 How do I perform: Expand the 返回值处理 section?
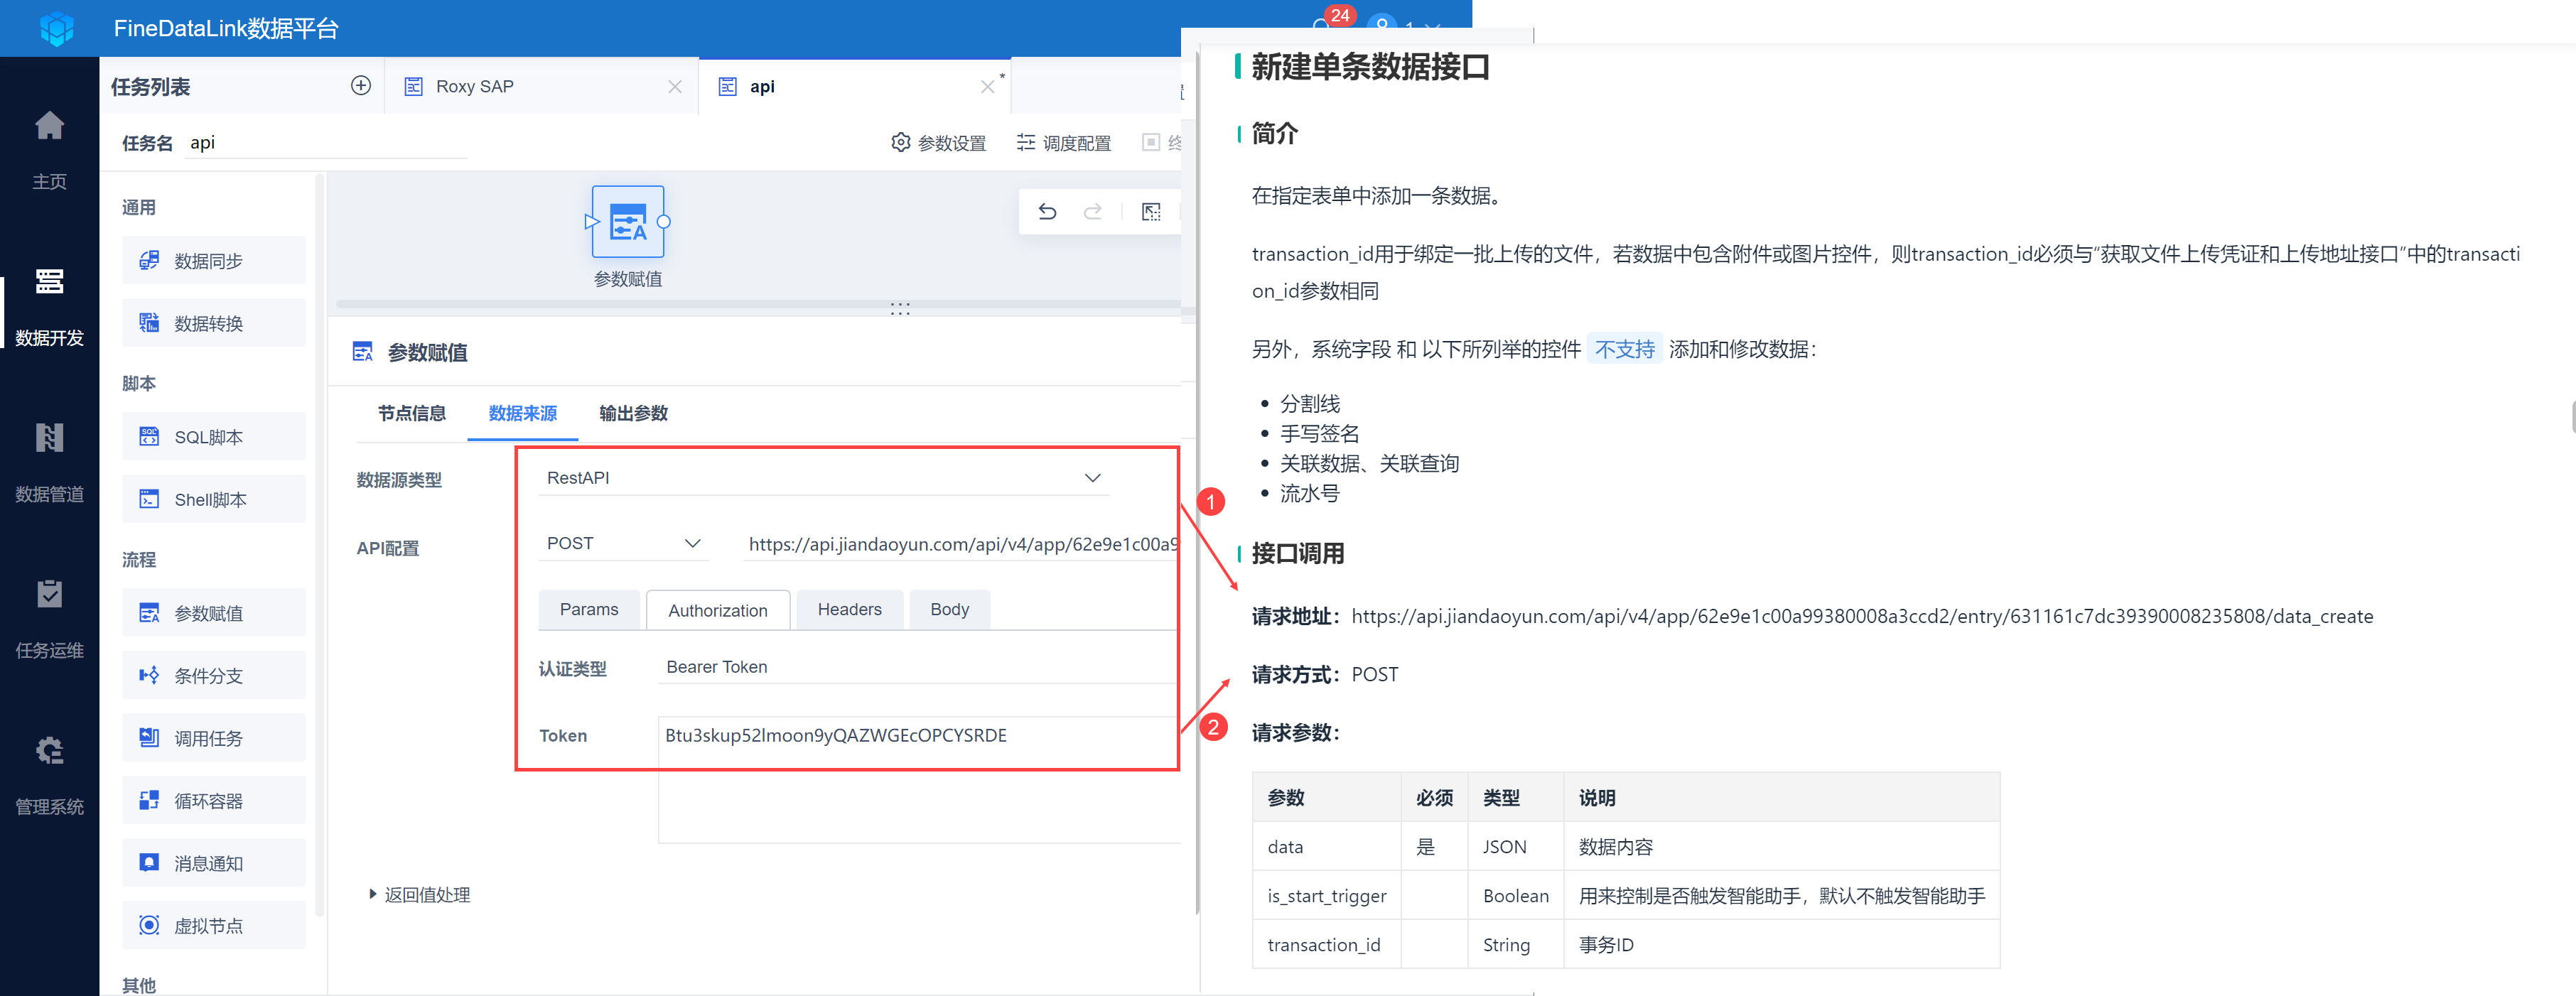419,895
